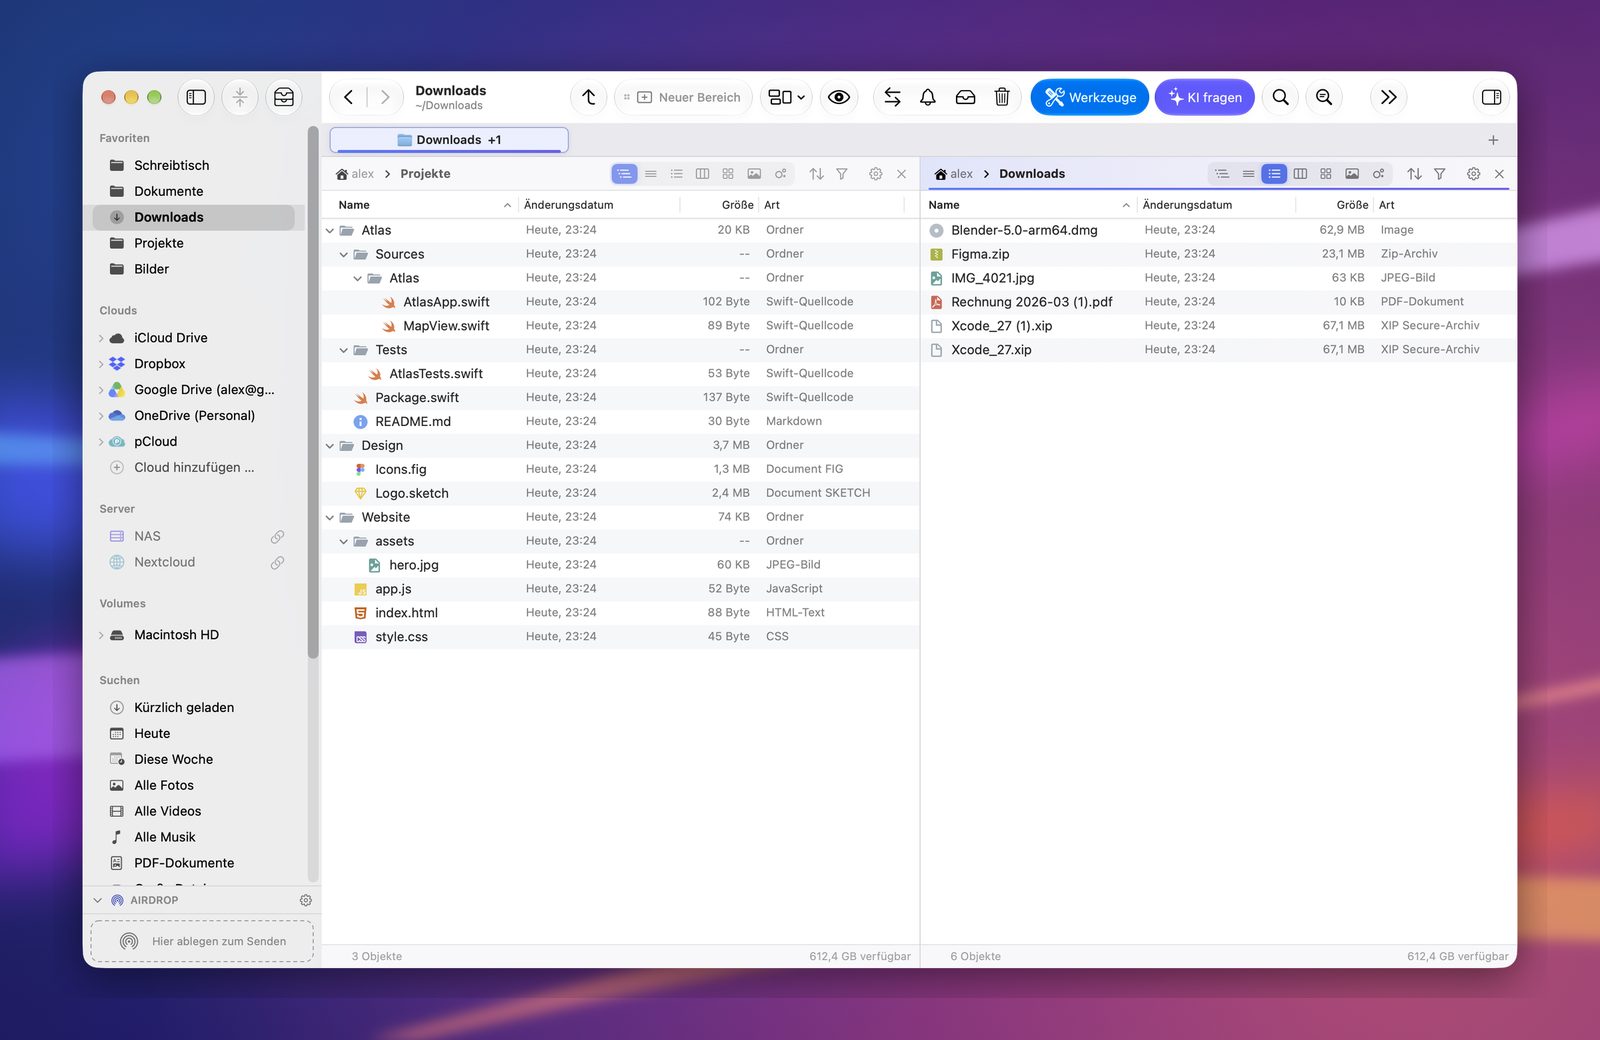The height and width of the screenshot is (1040, 1600).
Task: Collapse the Design folder
Action: point(330,446)
